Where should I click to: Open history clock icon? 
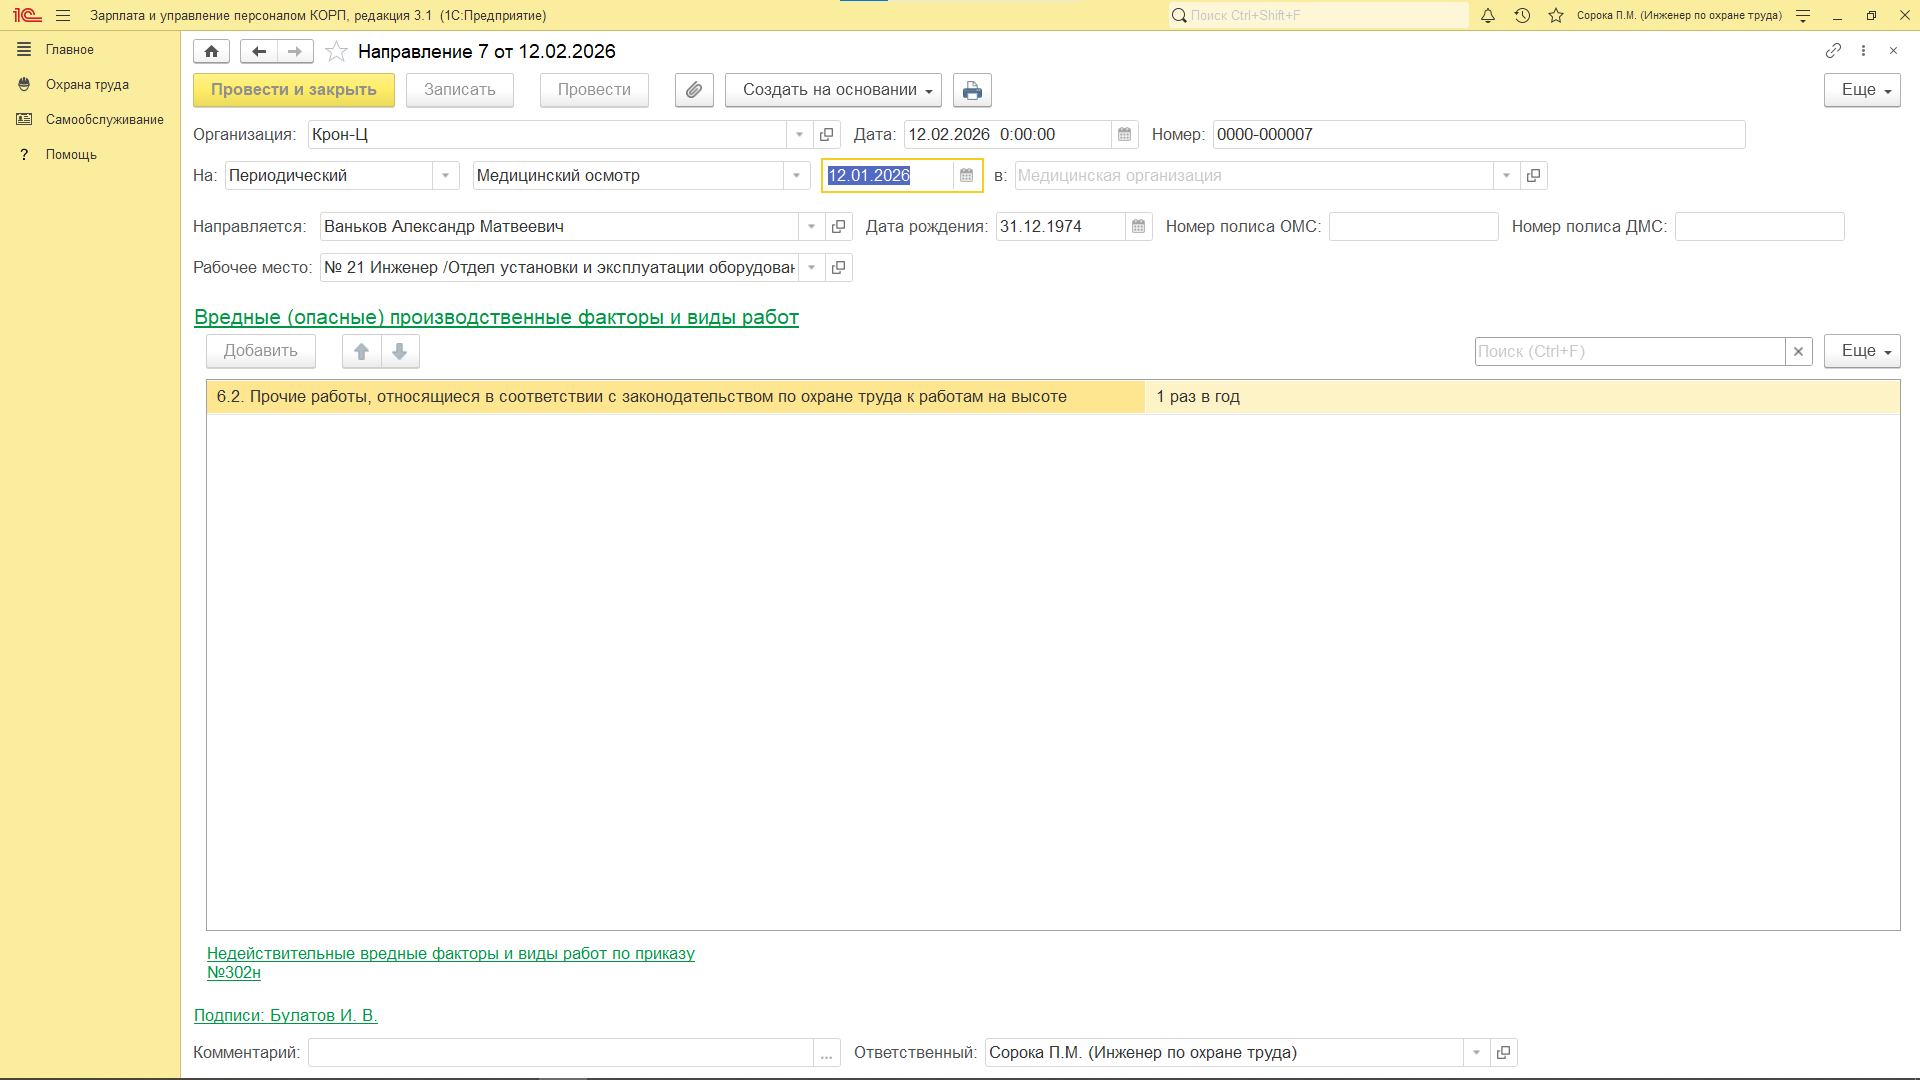pos(1522,15)
